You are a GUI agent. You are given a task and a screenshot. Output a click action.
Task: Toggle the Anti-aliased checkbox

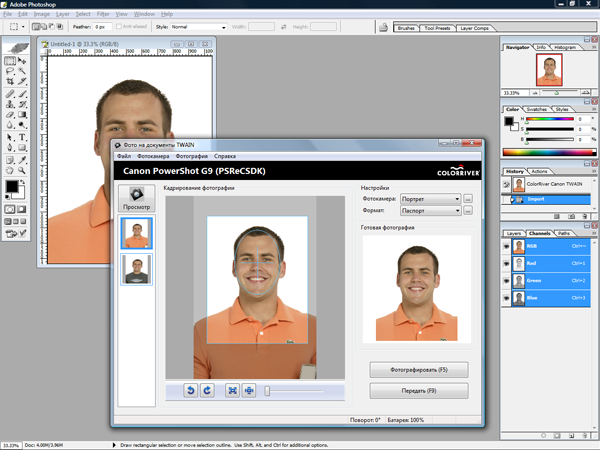point(119,27)
